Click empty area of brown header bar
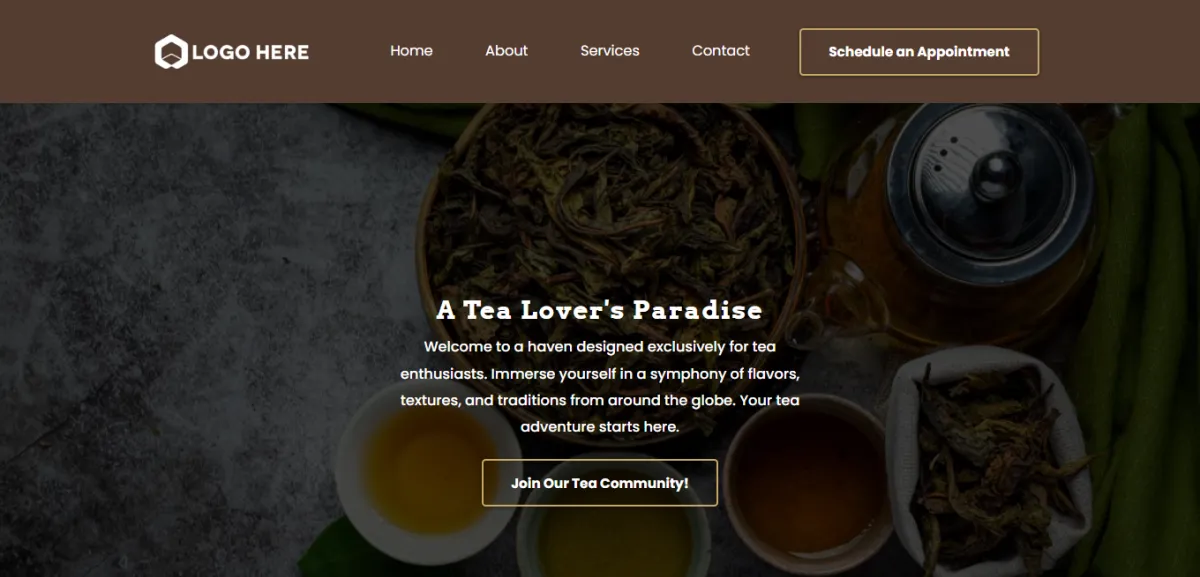The height and width of the screenshot is (577, 1200). 1120,52
